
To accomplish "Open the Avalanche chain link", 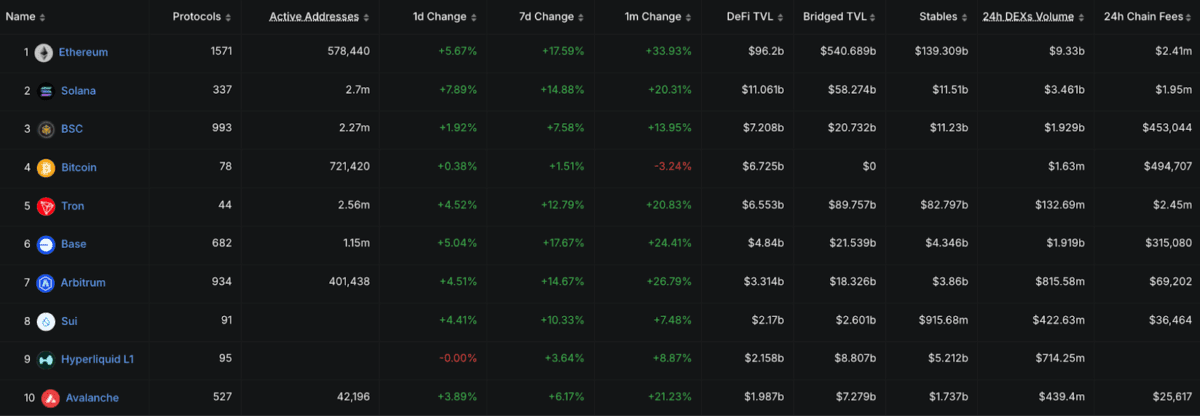I will [92, 398].
